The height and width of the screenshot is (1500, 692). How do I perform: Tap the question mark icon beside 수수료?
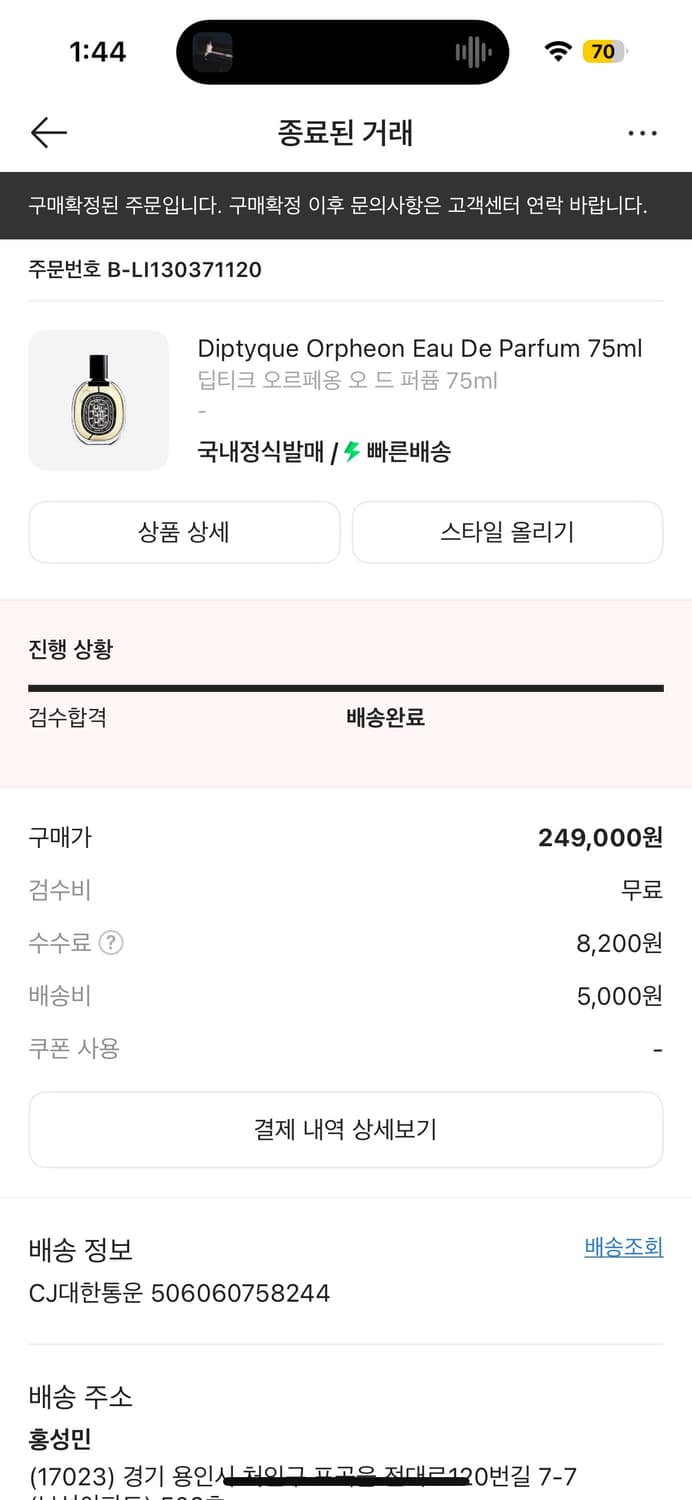[x=110, y=943]
